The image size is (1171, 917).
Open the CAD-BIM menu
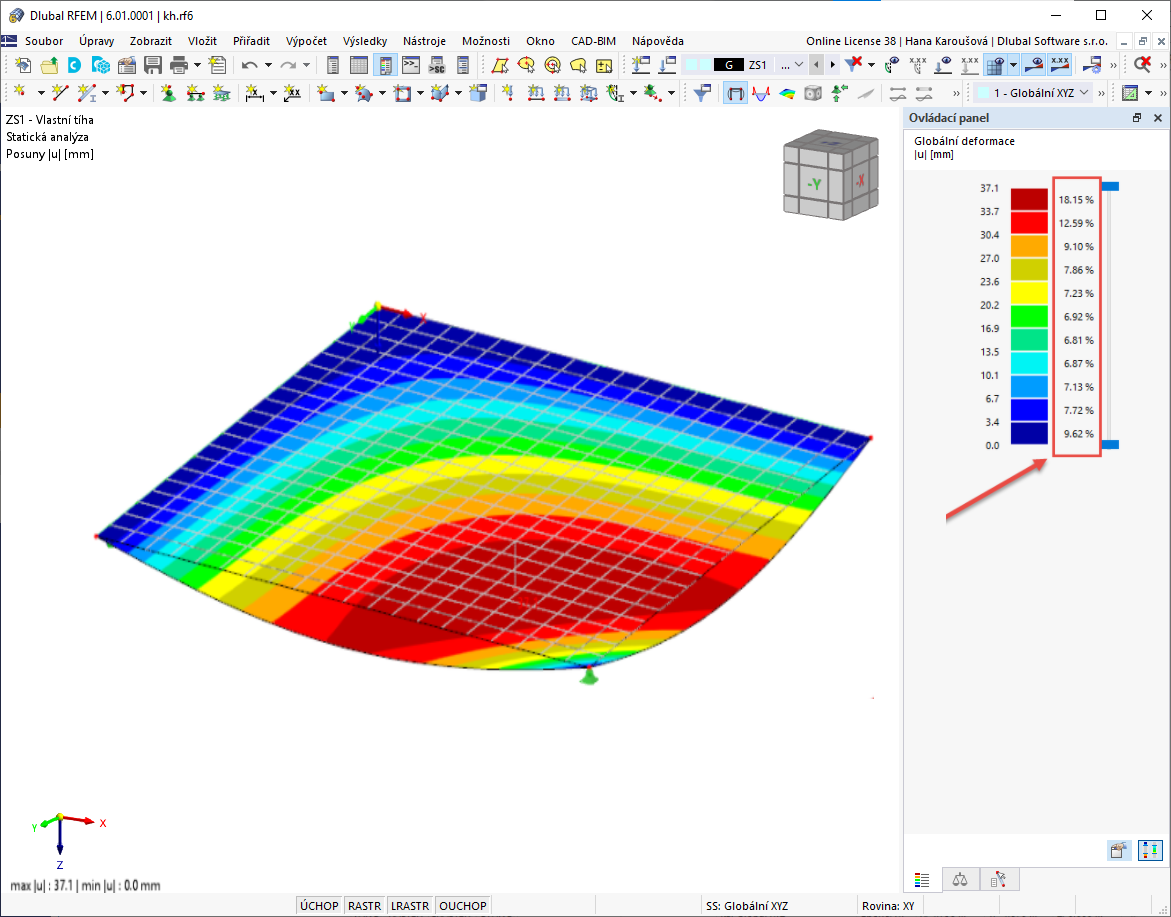[594, 41]
